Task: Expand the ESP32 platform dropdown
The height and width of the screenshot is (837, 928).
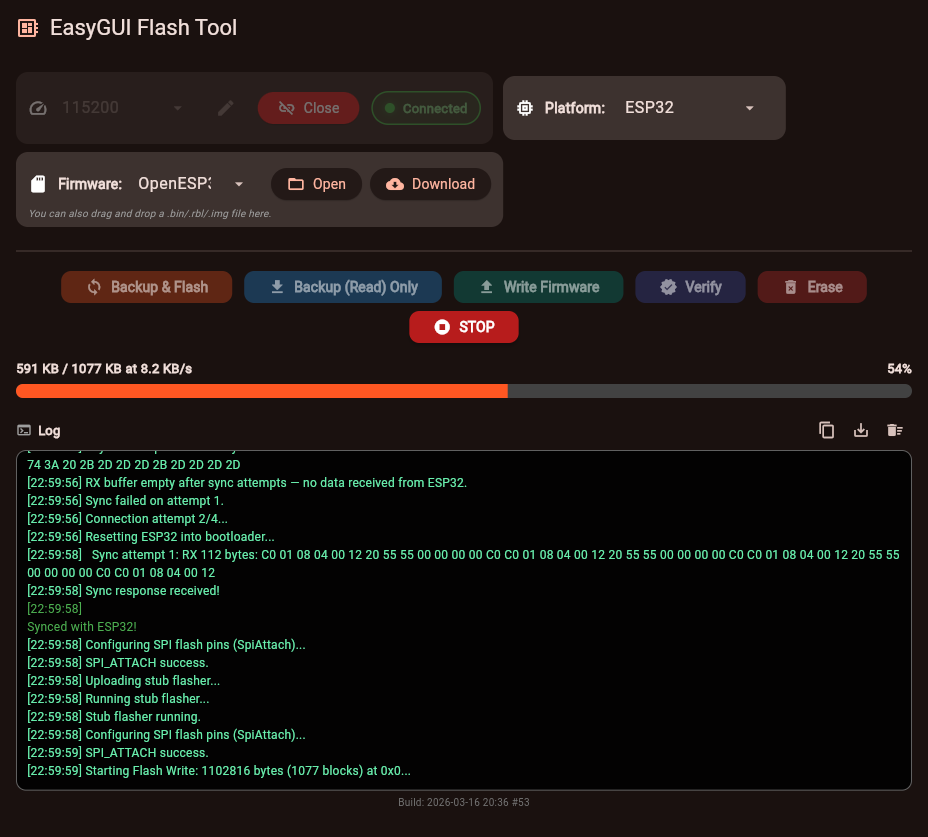Action: click(x=689, y=108)
